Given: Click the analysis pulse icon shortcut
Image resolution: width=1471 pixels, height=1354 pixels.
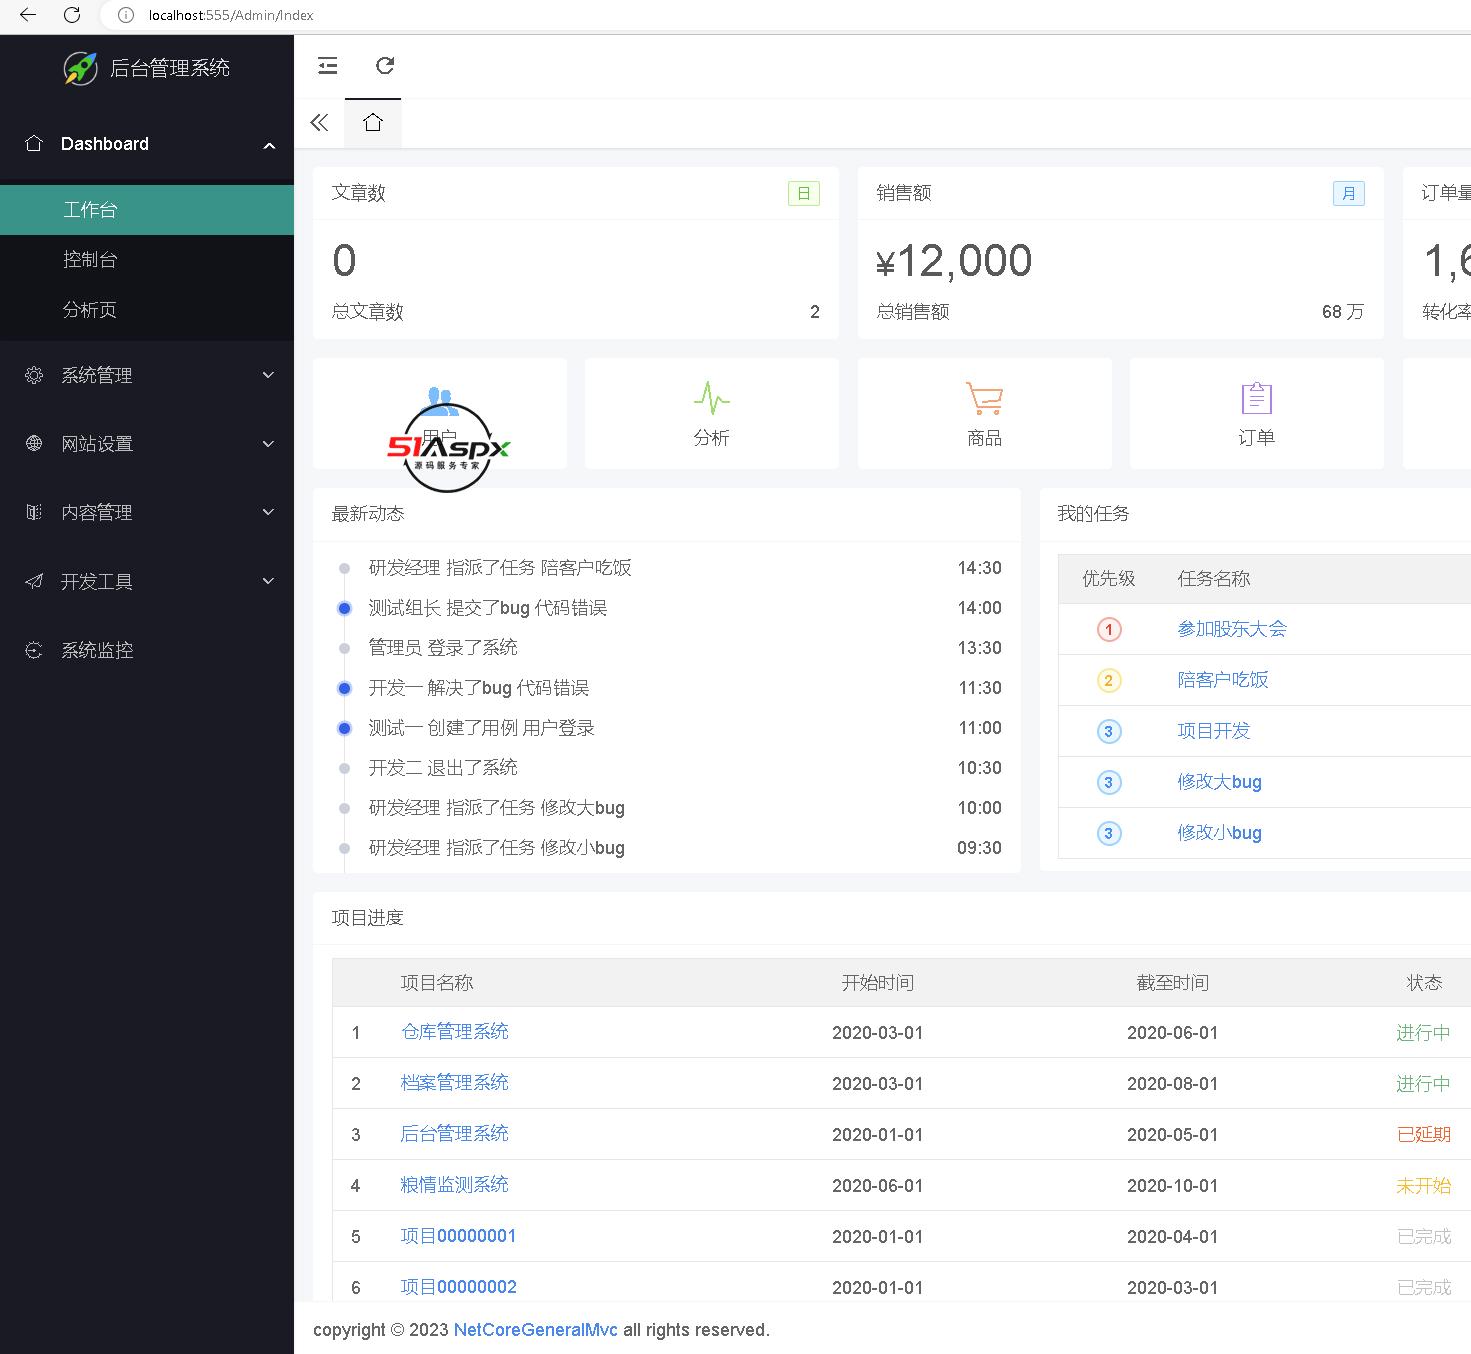Looking at the screenshot, I should point(711,399).
